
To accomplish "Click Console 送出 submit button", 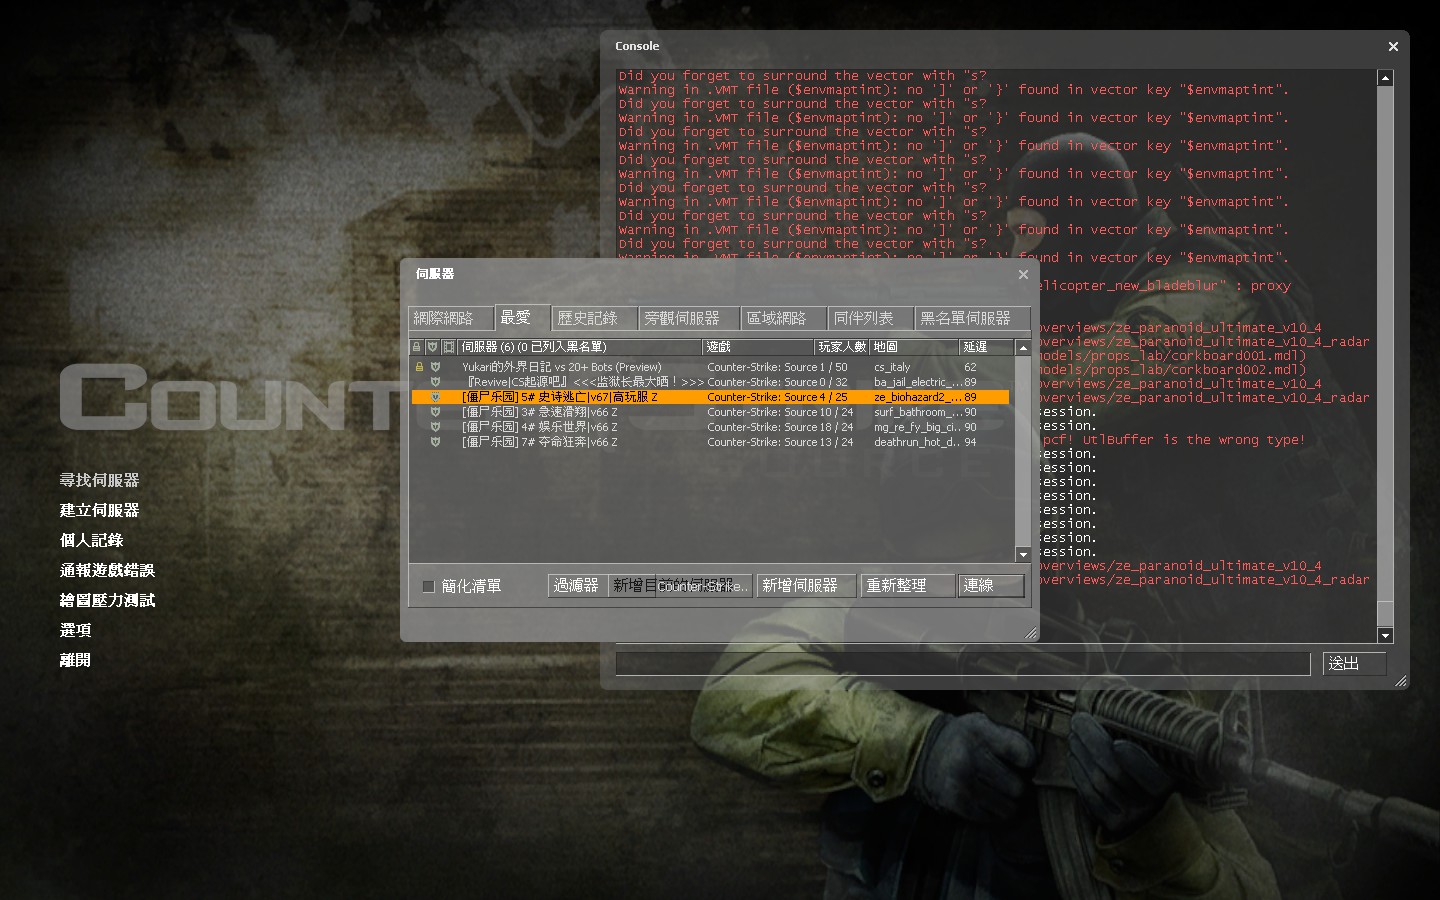I will [1355, 663].
